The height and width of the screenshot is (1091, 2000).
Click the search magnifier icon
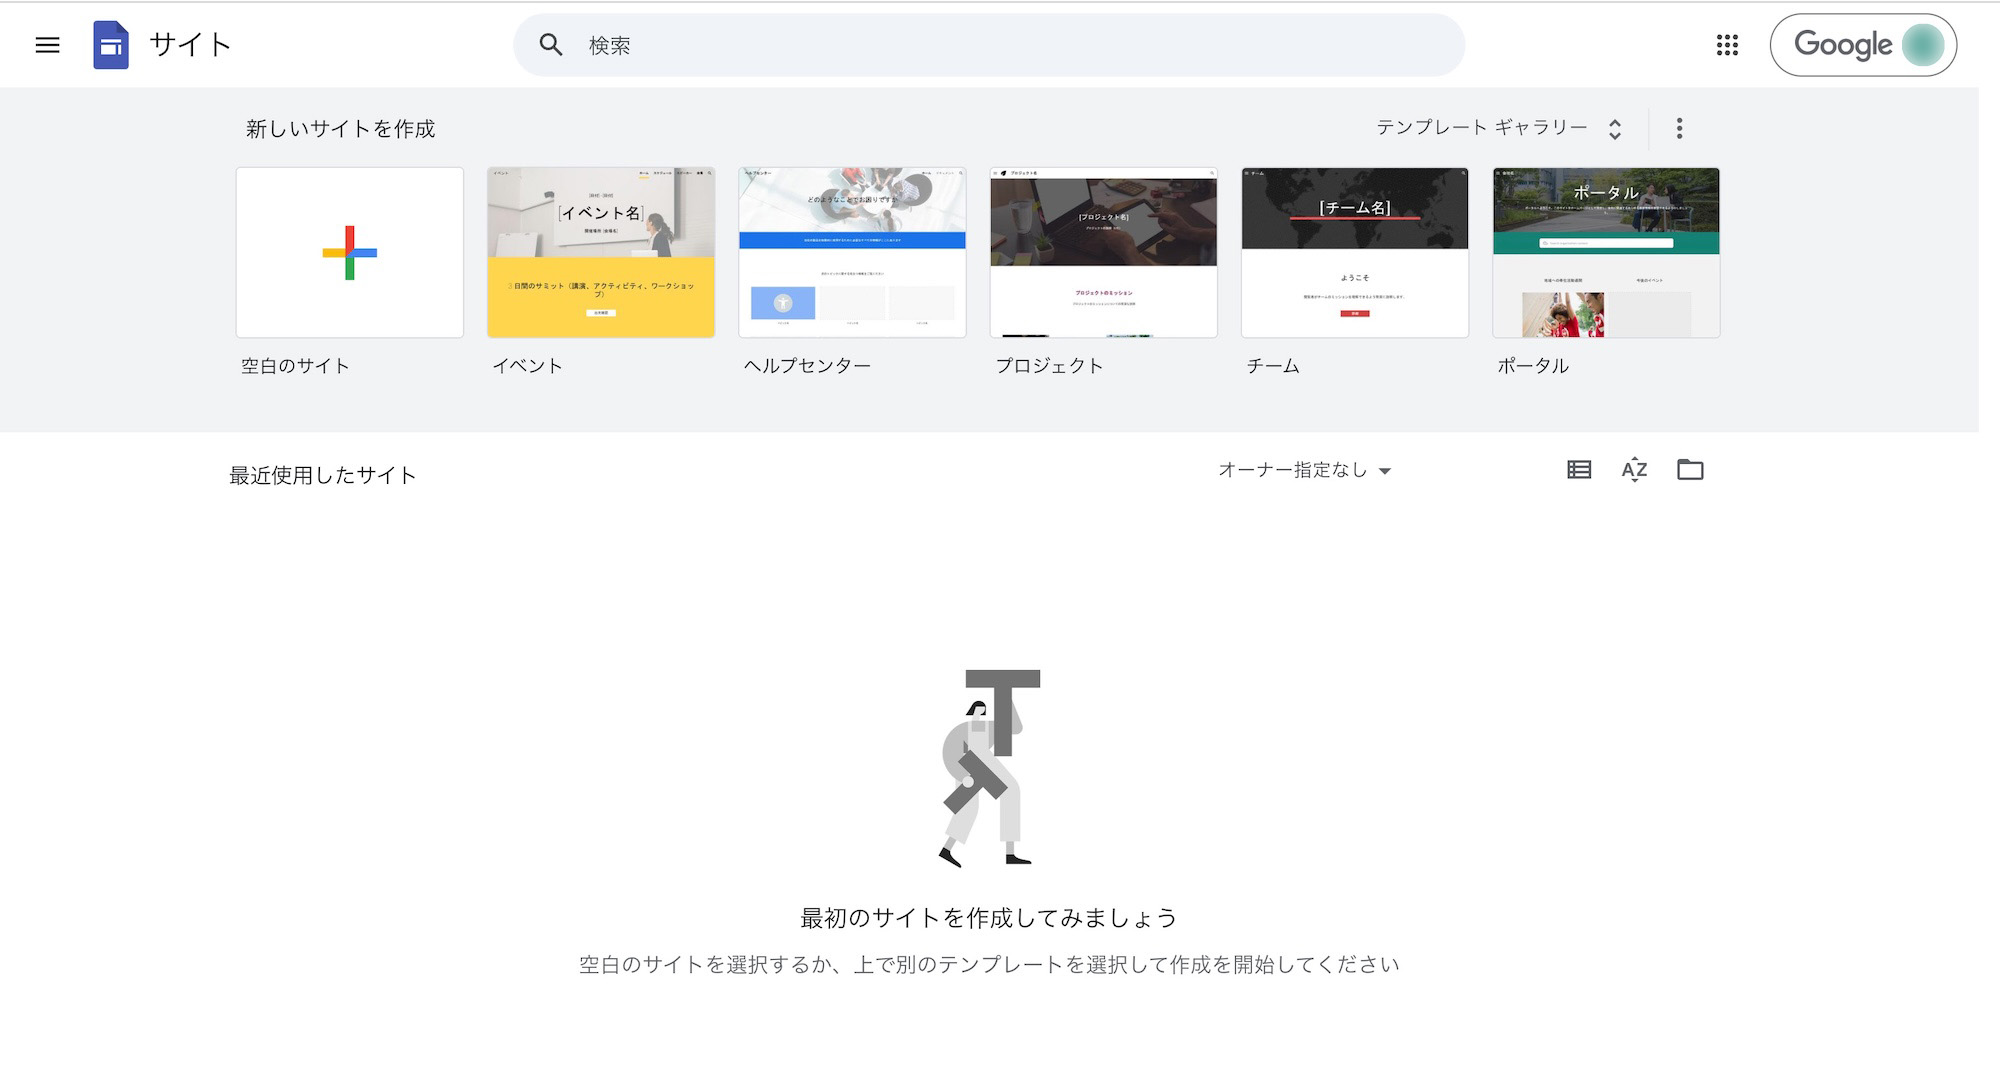tap(551, 45)
